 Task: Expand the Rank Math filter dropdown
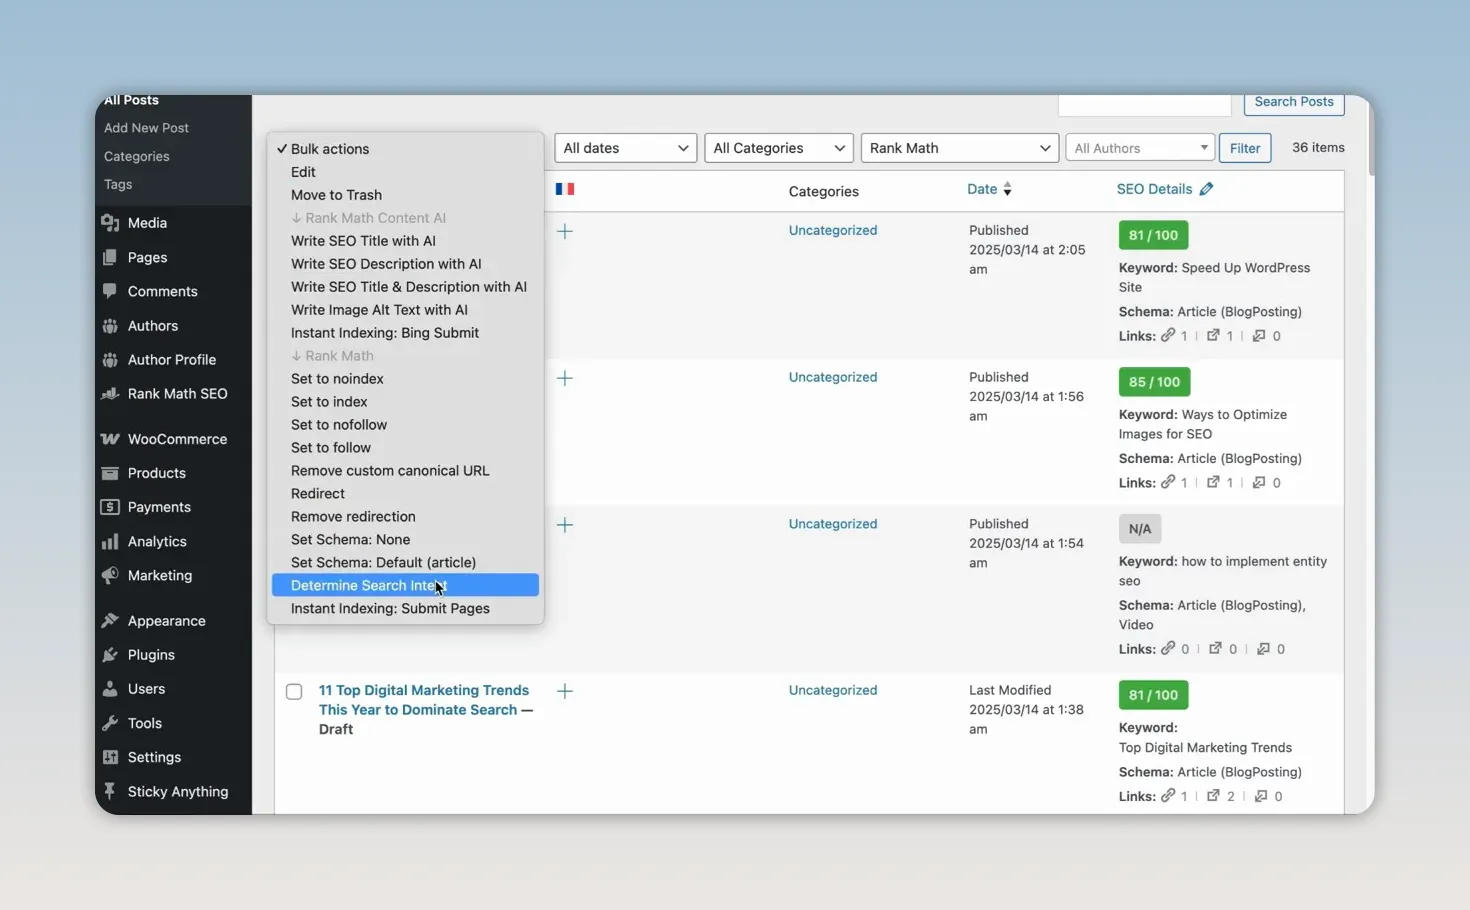(959, 148)
